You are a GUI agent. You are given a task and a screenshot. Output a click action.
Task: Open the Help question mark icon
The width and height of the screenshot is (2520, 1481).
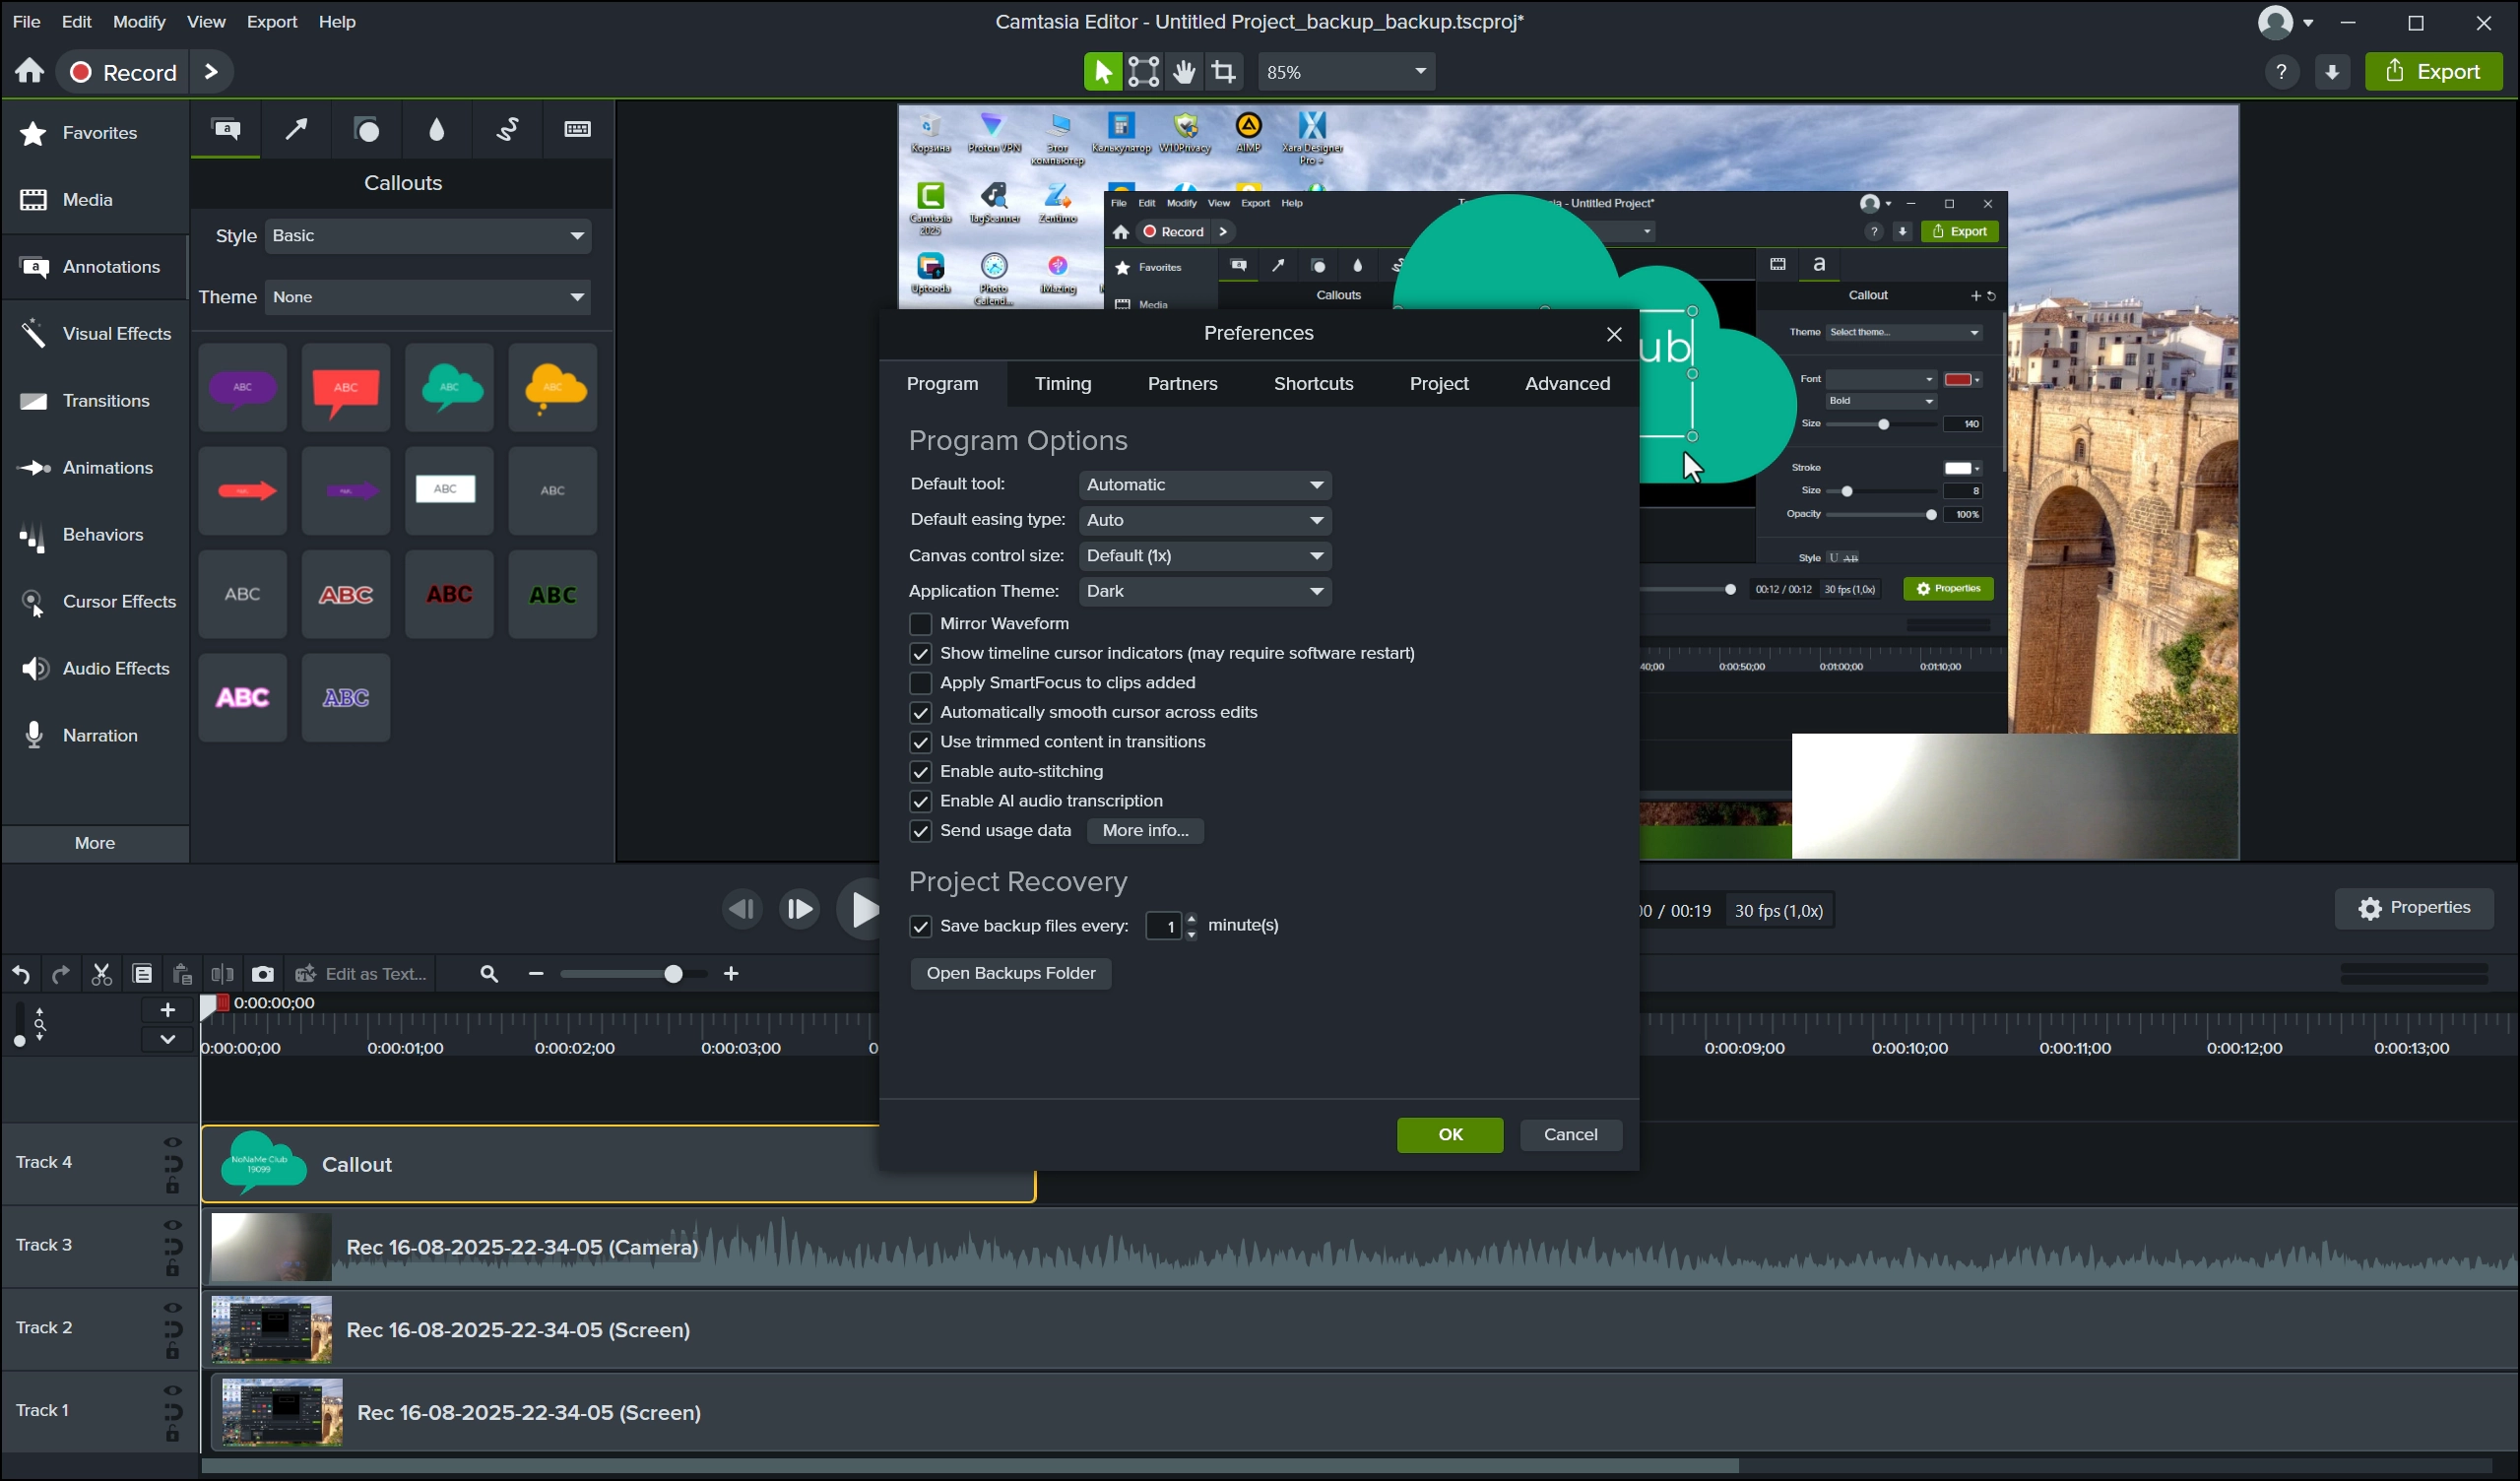pos(2281,72)
